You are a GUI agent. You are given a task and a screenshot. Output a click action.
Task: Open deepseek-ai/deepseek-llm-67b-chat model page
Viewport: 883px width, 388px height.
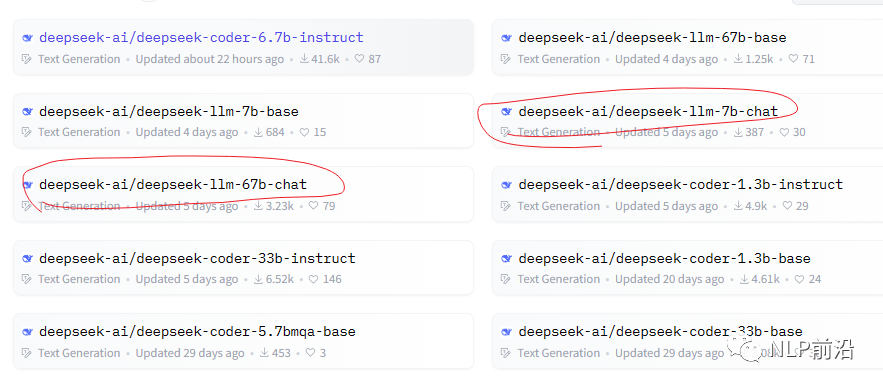click(173, 185)
